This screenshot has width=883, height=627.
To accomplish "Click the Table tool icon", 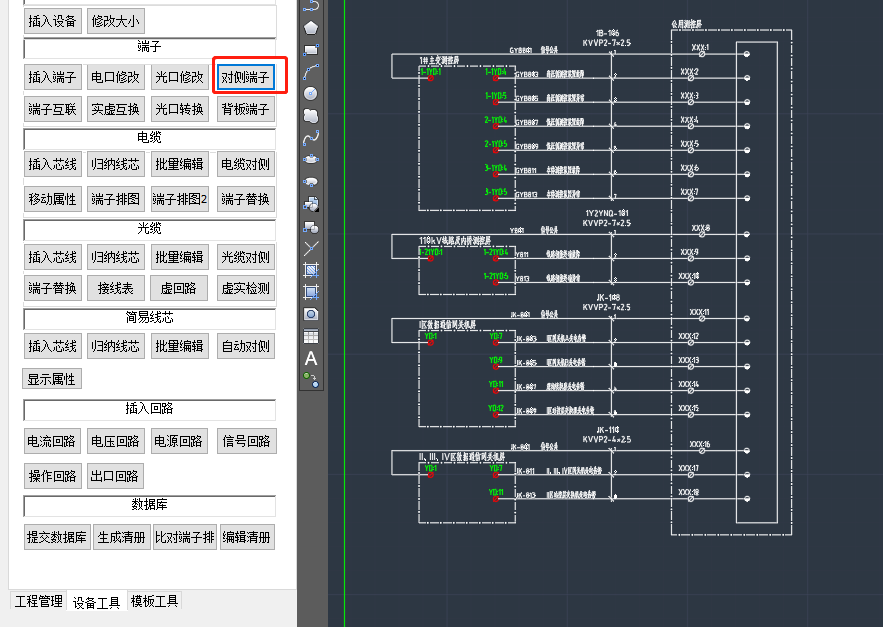I will [311, 336].
